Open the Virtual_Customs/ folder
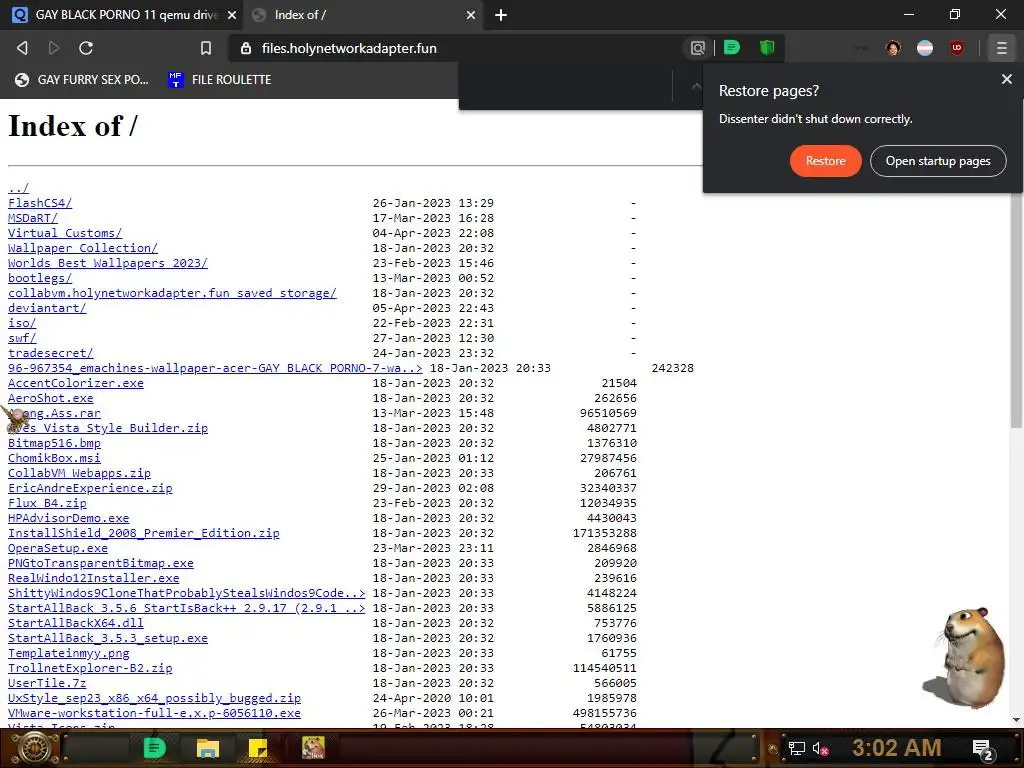The image size is (1024, 768). [65, 233]
